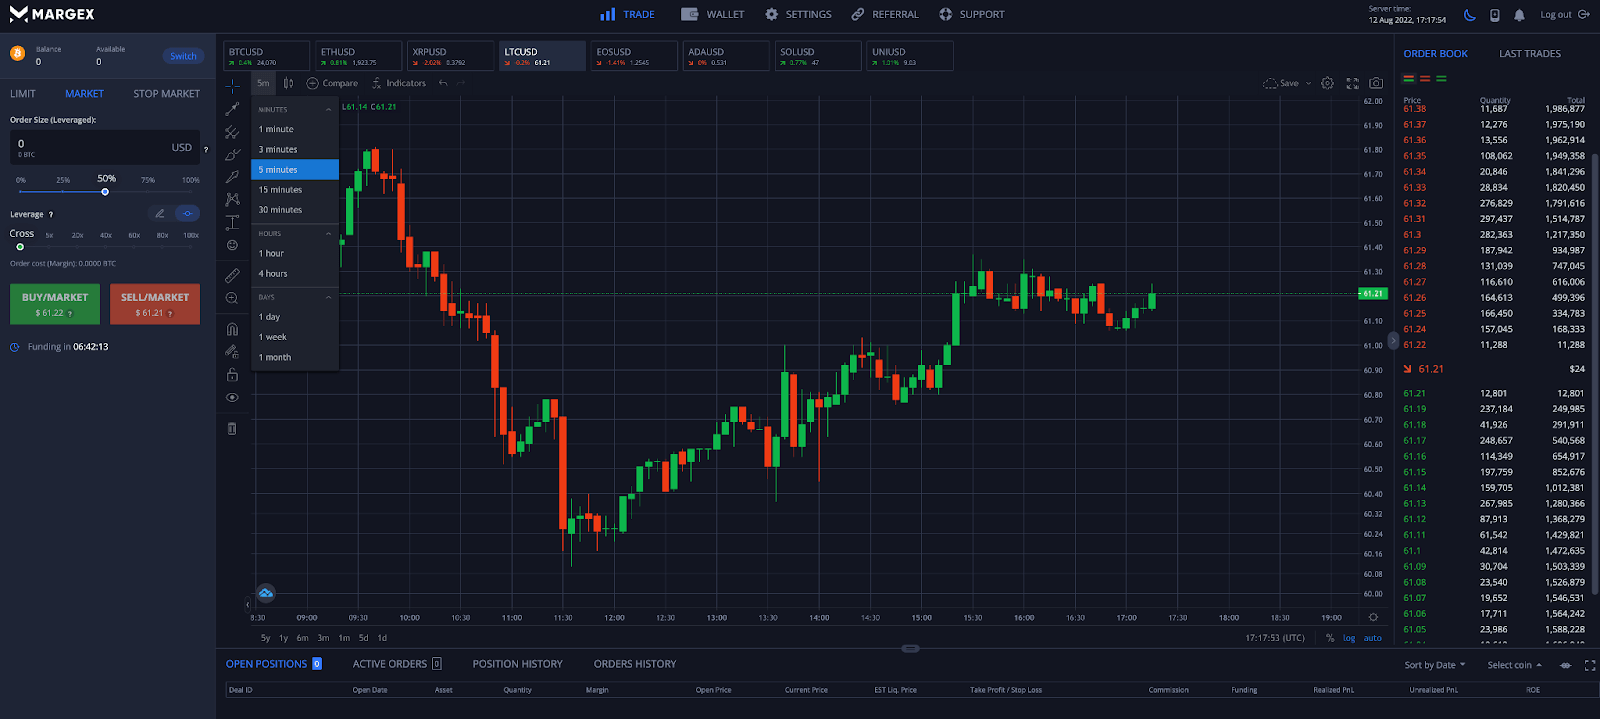Expand the Select coin dropdown
Viewport: 1600px width, 719px height.
tap(1514, 665)
